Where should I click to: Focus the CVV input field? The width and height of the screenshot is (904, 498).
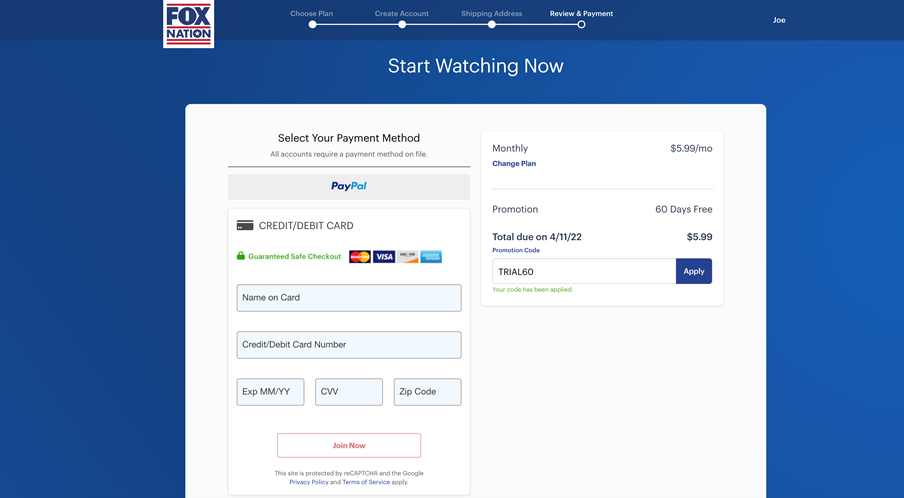click(349, 392)
